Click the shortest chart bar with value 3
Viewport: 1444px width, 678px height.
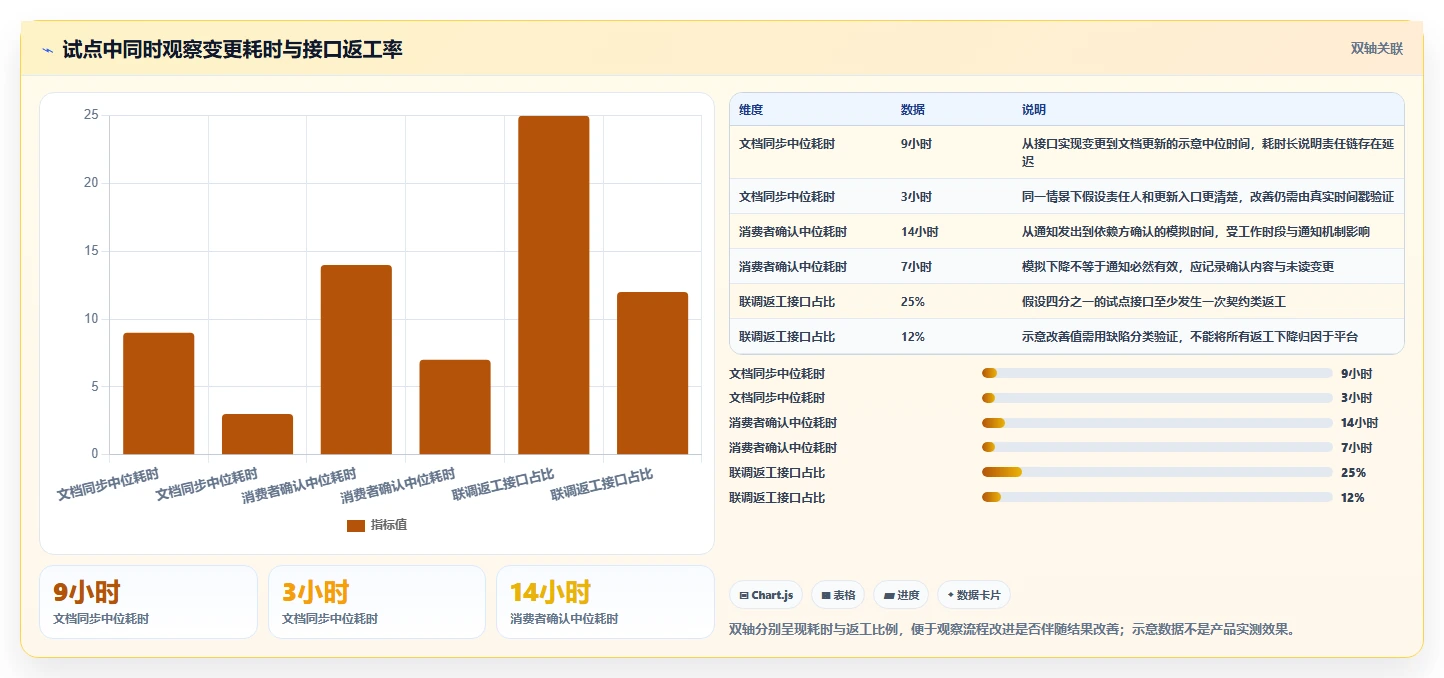pos(257,434)
